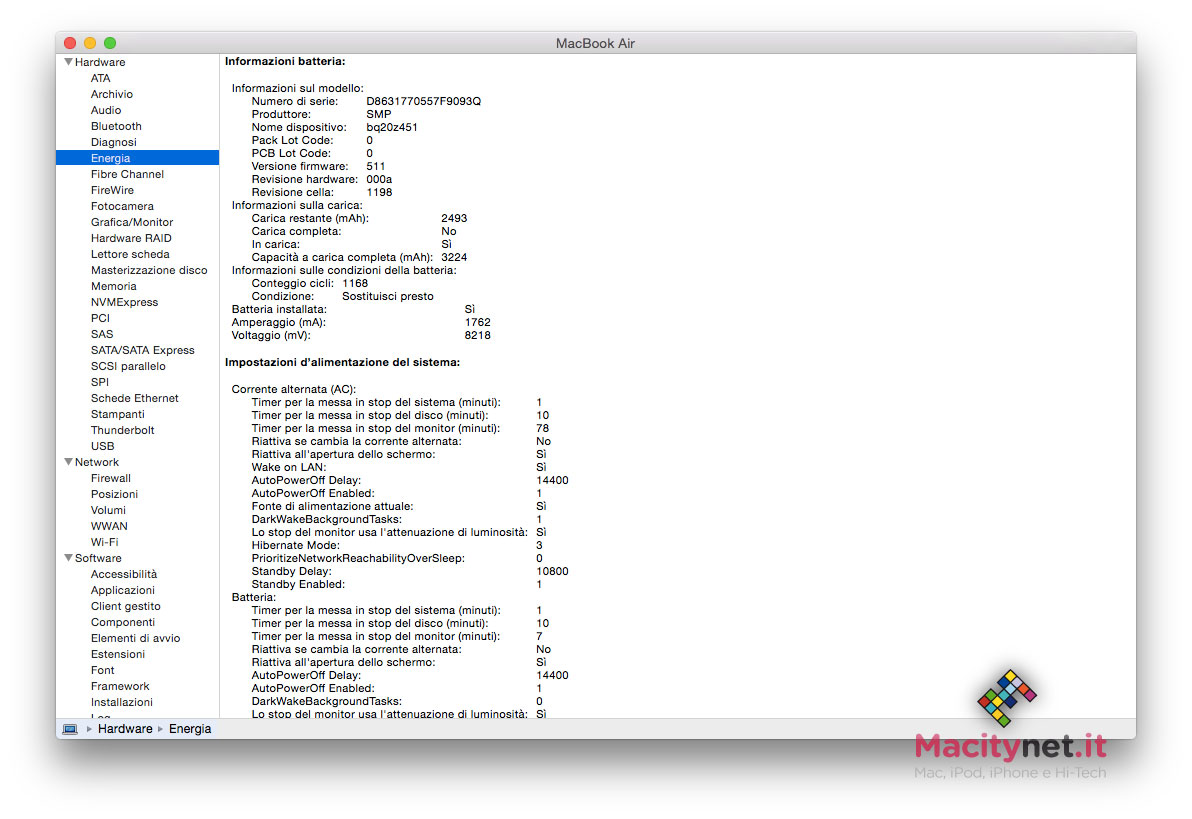Select Client gestito under Software

click(x=126, y=605)
